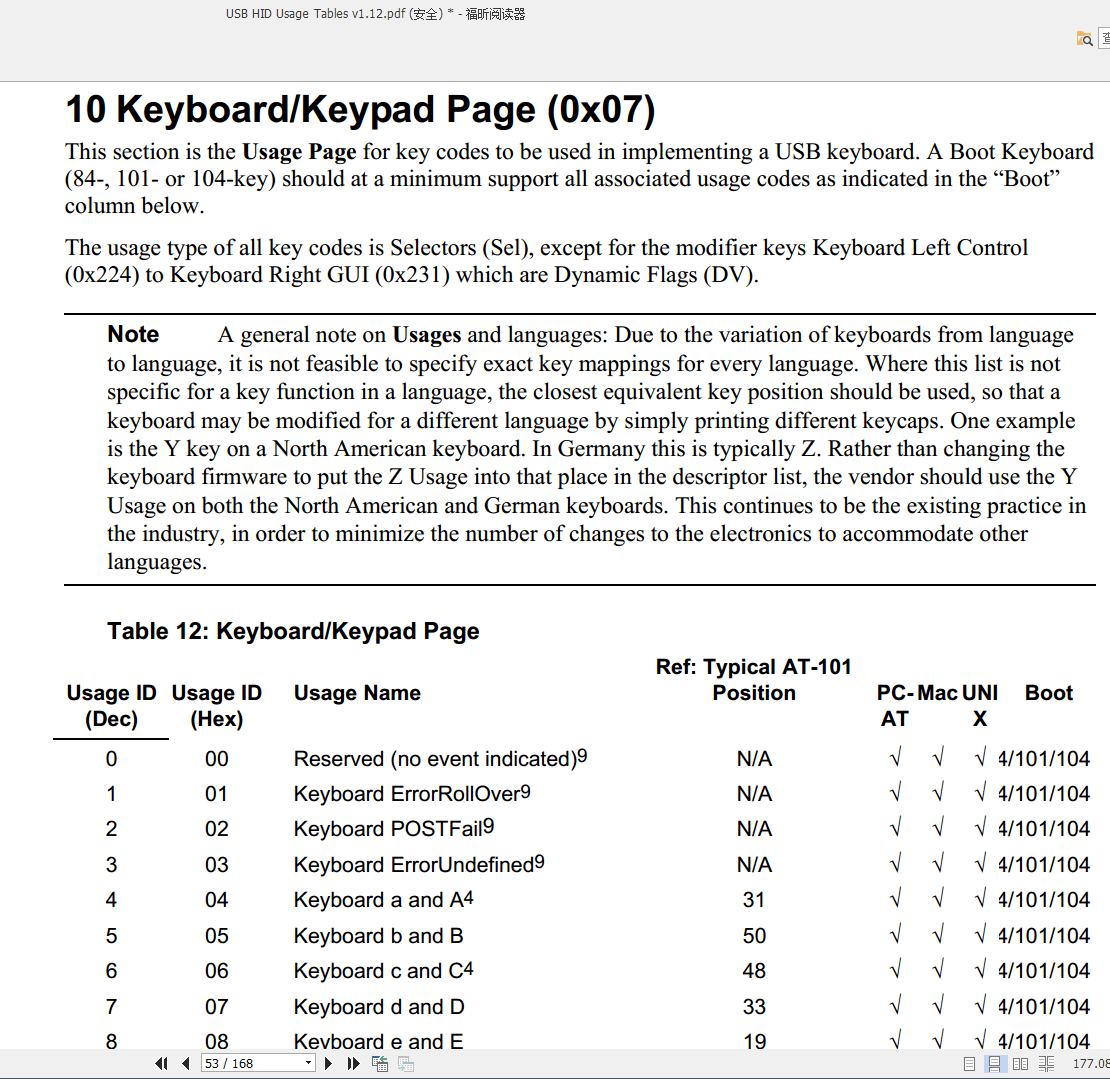This screenshot has height=1079, width=1110.
Task: Switch to single page view mode
Action: (x=969, y=1063)
